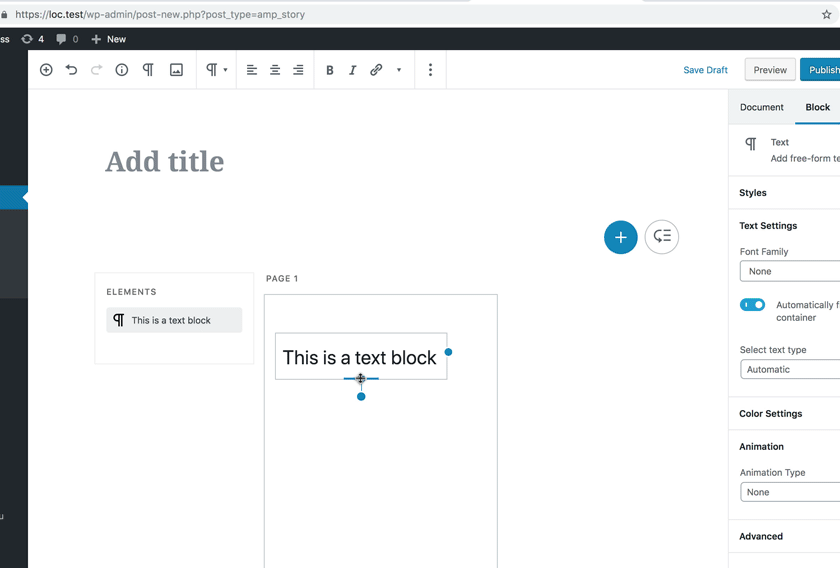The image size is (840, 568).
Task: Click the blue rotation handle dot right of text block
Action: point(448,352)
